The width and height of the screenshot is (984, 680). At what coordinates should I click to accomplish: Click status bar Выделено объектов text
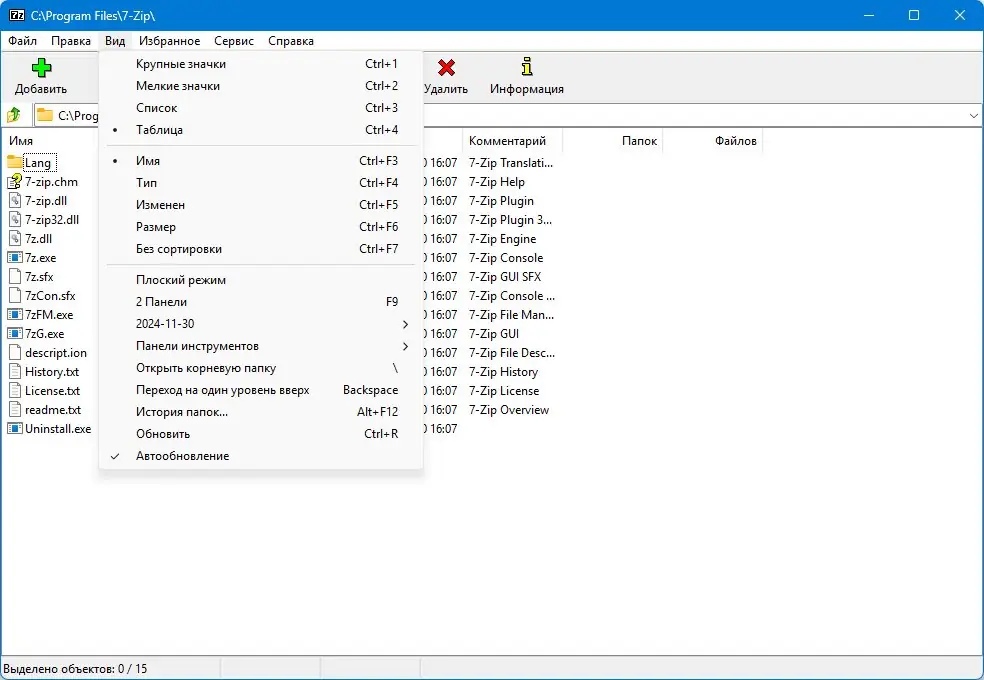(75, 669)
